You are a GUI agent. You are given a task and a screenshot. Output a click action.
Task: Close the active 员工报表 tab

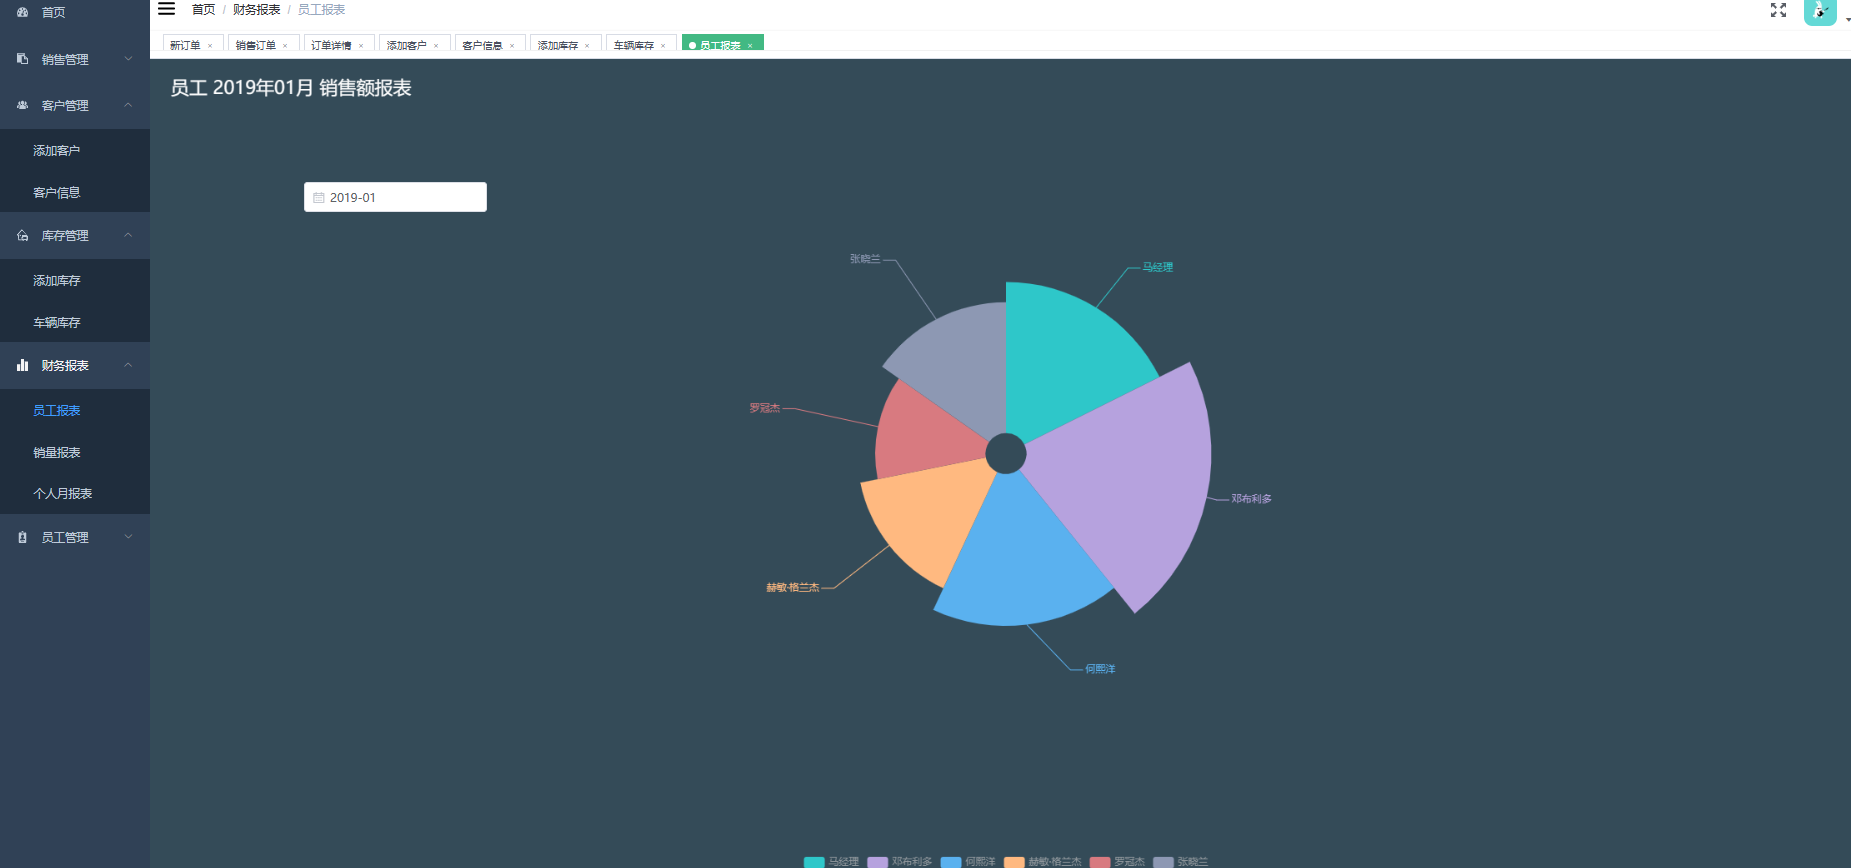tap(750, 46)
